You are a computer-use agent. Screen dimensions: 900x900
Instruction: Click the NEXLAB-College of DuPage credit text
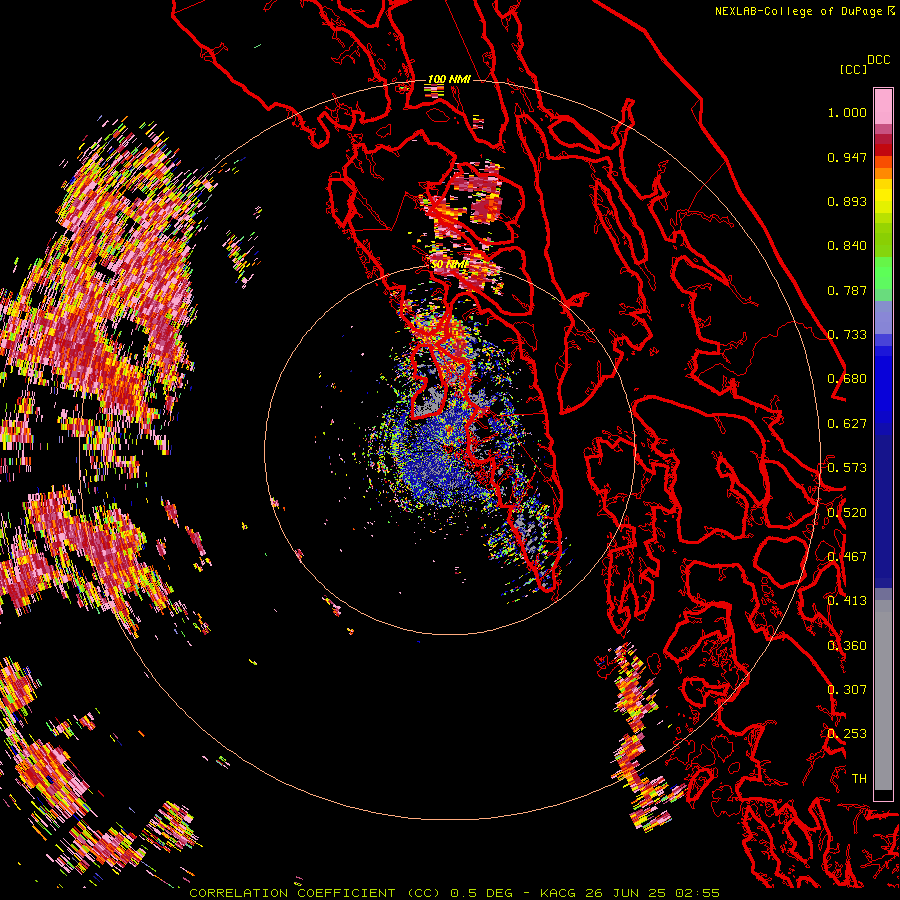pyautogui.click(x=798, y=11)
